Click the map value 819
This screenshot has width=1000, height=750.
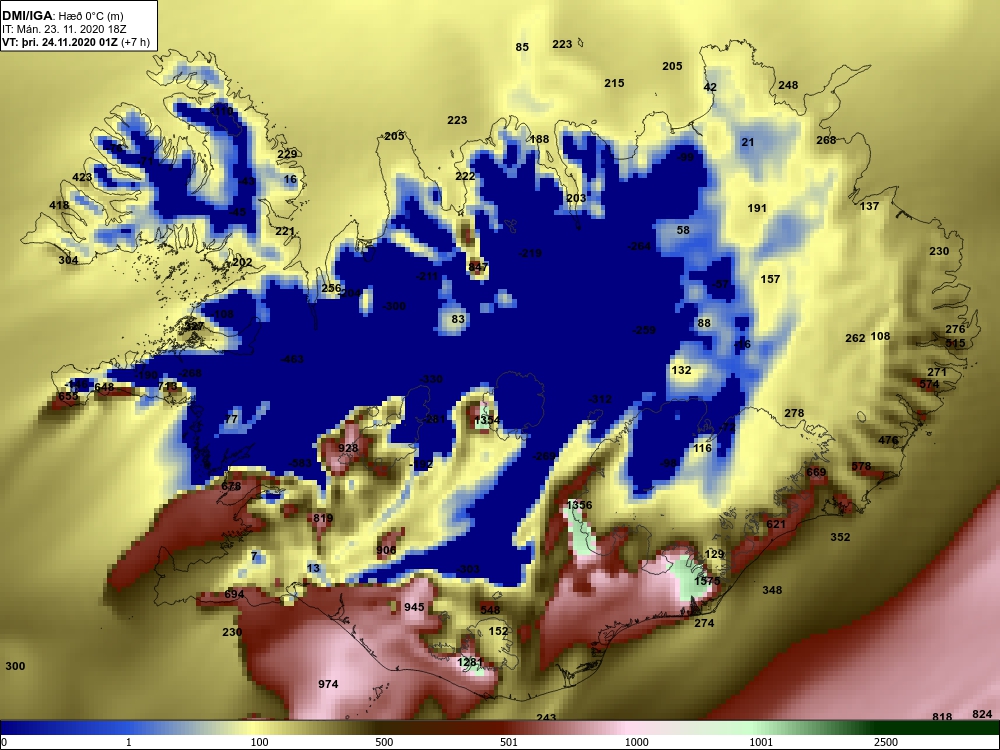(323, 518)
